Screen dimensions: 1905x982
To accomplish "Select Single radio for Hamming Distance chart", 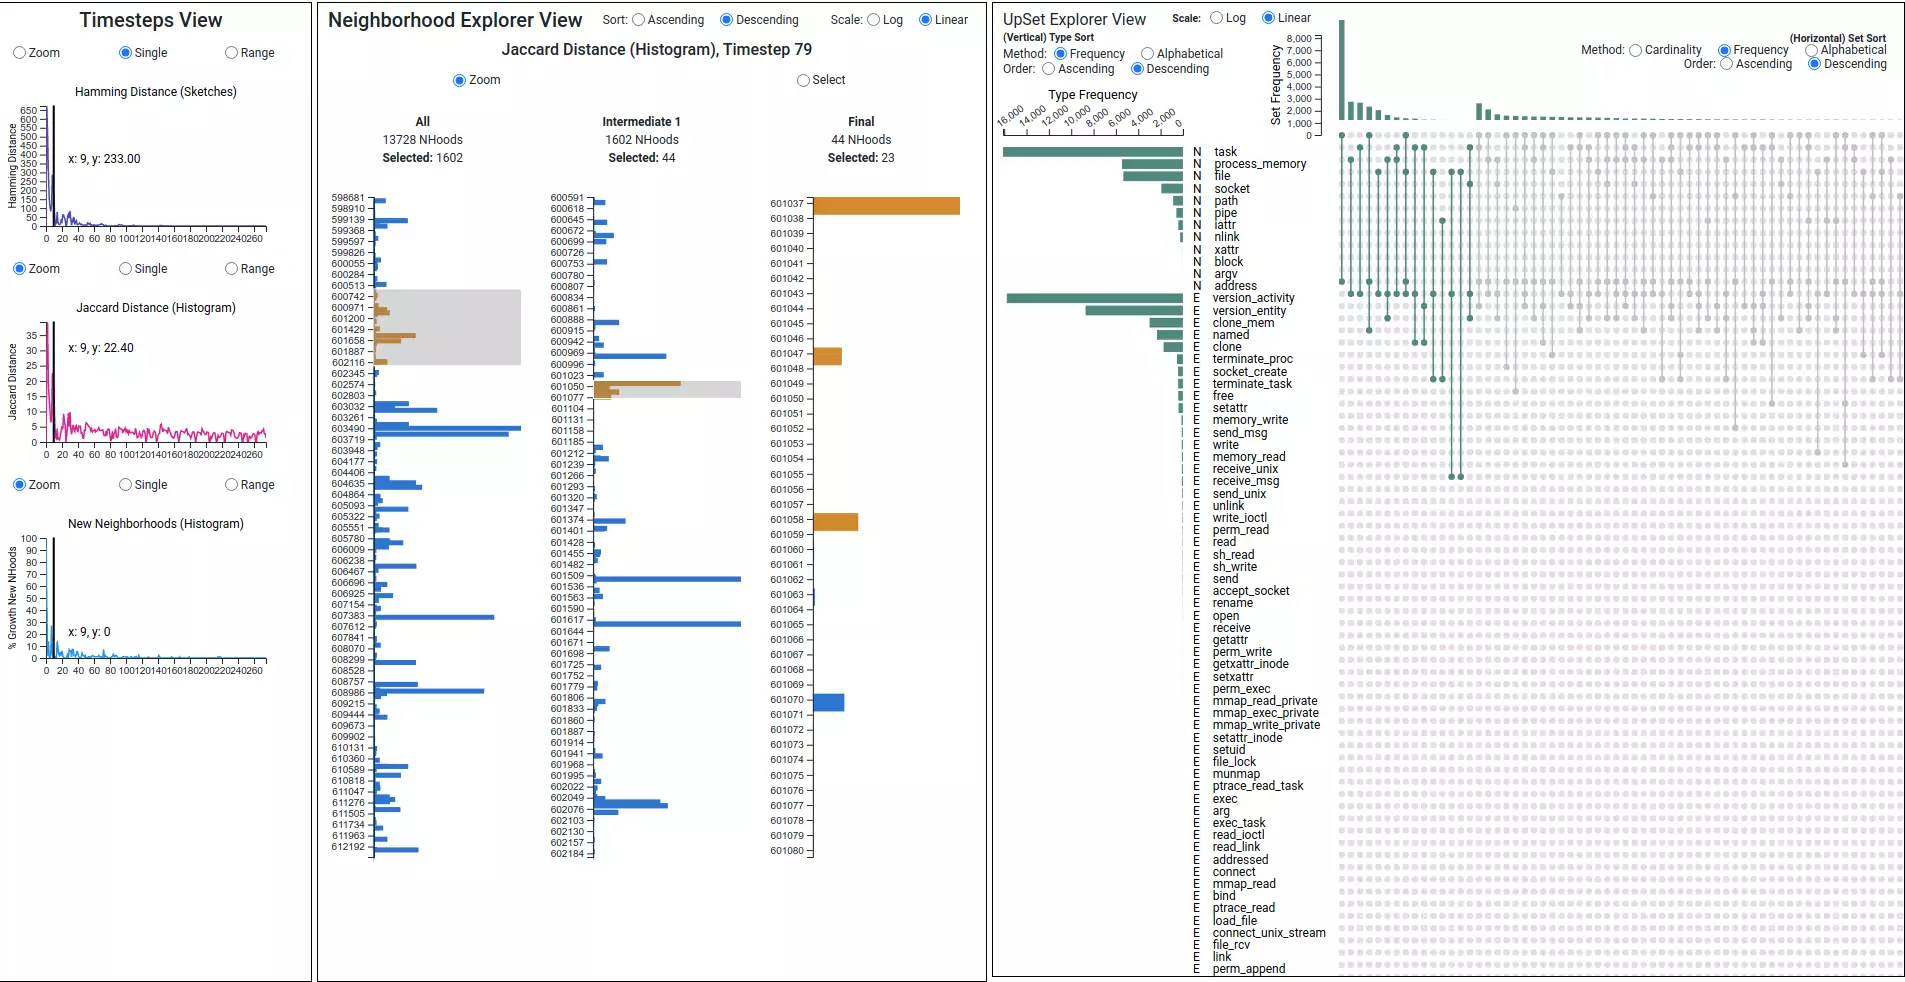I will click(125, 53).
